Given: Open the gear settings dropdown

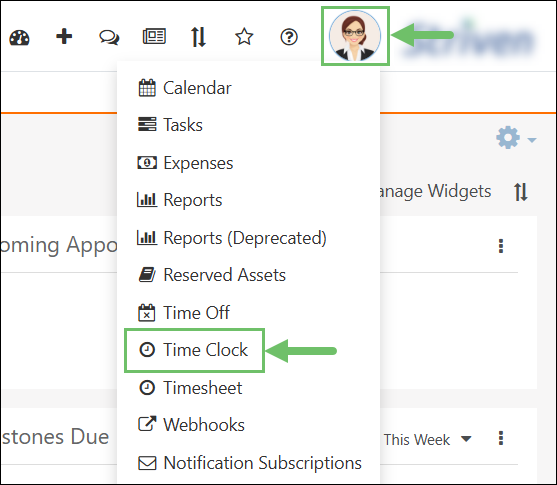Looking at the screenshot, I should (515, 138).
